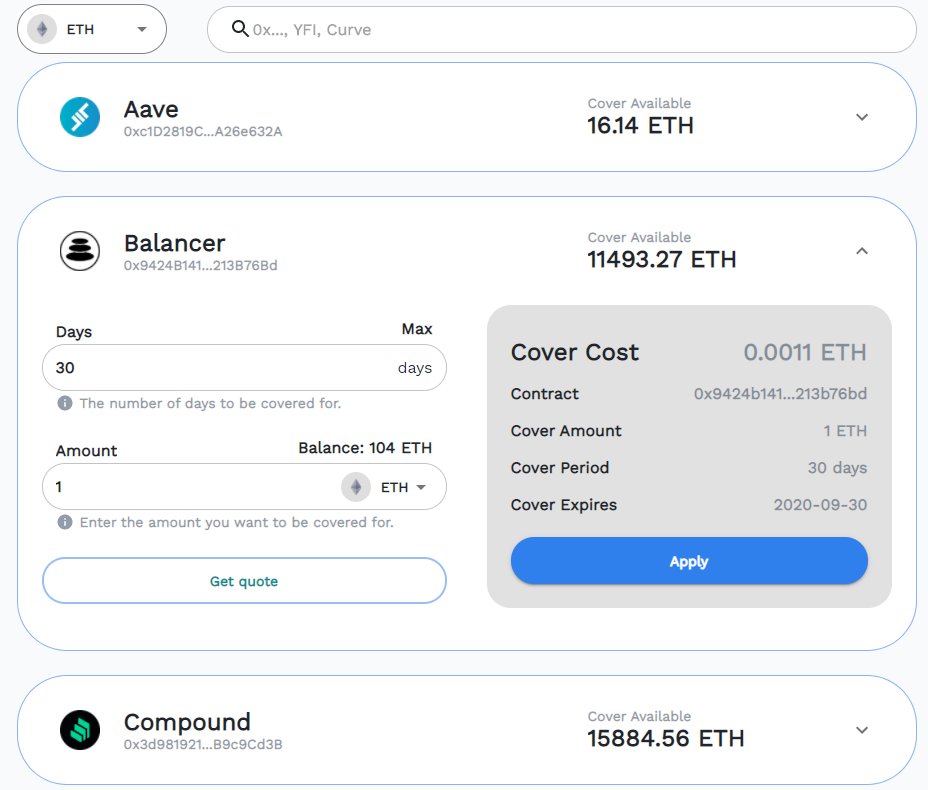928x790 pixels.
Task: Click Ethereum icon in top selector
Action: 42,29
